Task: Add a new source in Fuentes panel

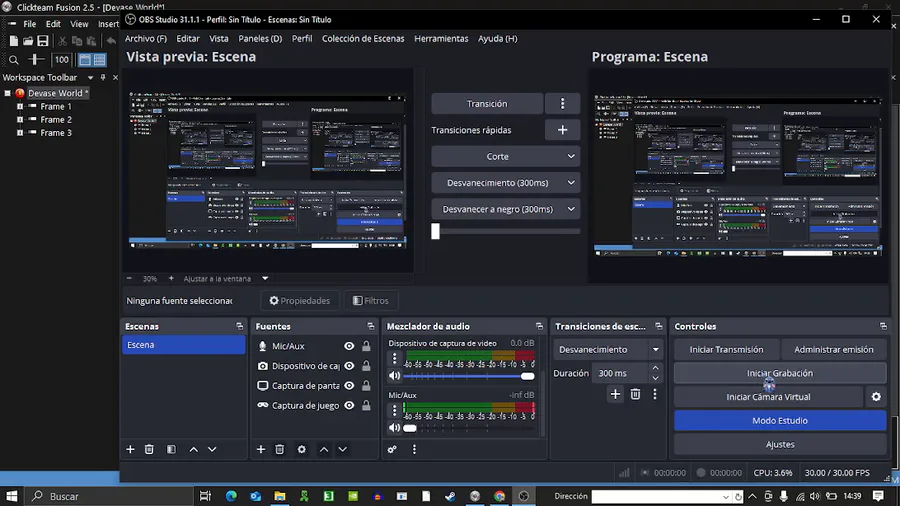Action: (261, 449)
